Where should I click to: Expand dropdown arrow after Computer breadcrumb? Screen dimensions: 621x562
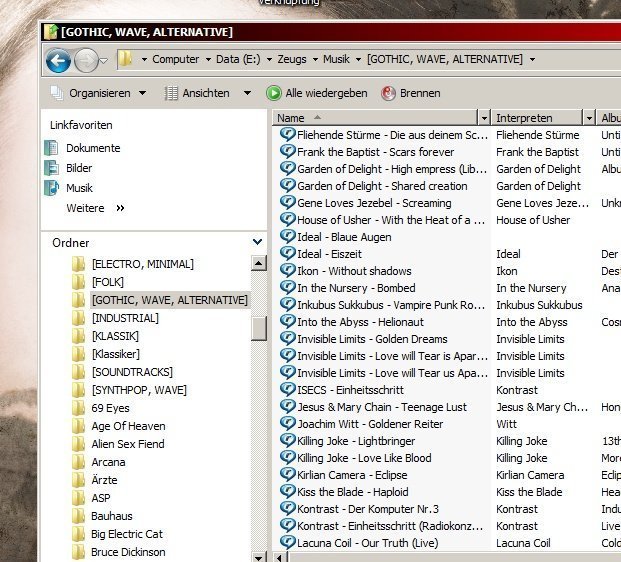pos(208,59)
